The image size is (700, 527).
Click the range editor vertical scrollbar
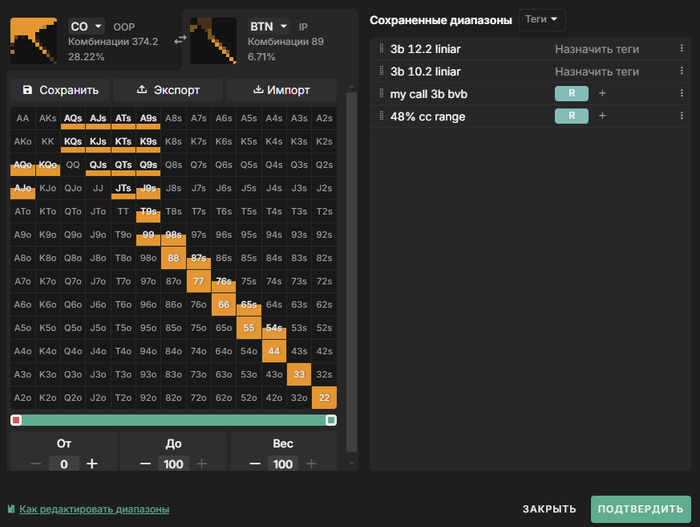351,272
